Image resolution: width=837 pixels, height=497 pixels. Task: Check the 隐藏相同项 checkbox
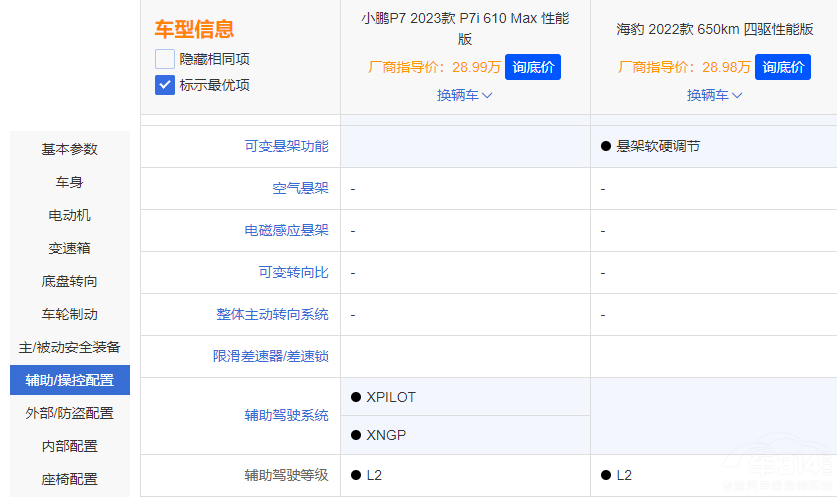(165, 59)
